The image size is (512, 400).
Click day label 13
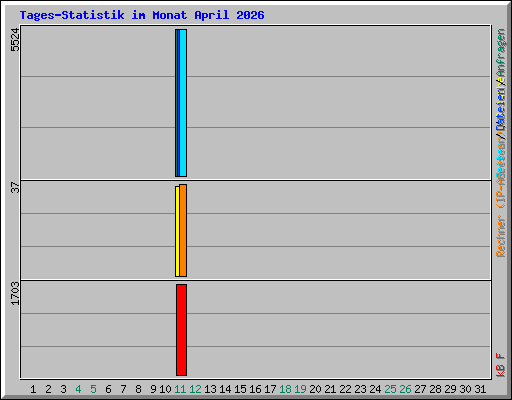pyautogui.click(x=210, y=389)
